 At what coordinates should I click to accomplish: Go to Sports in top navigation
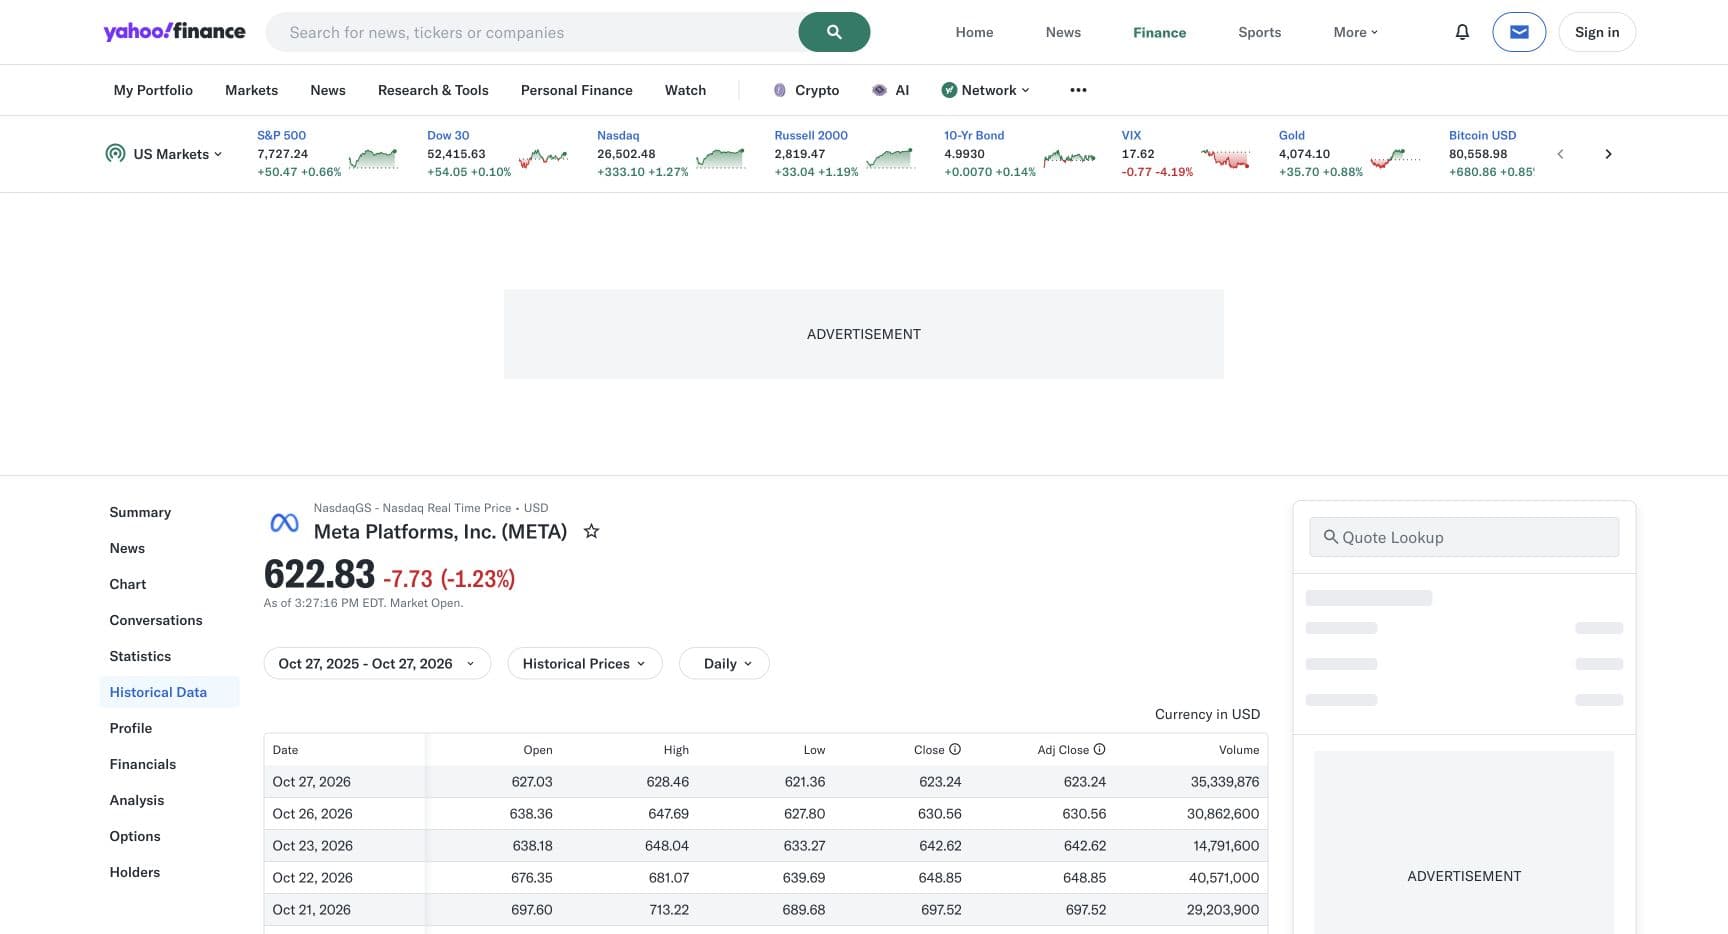tap(1259, 32)
